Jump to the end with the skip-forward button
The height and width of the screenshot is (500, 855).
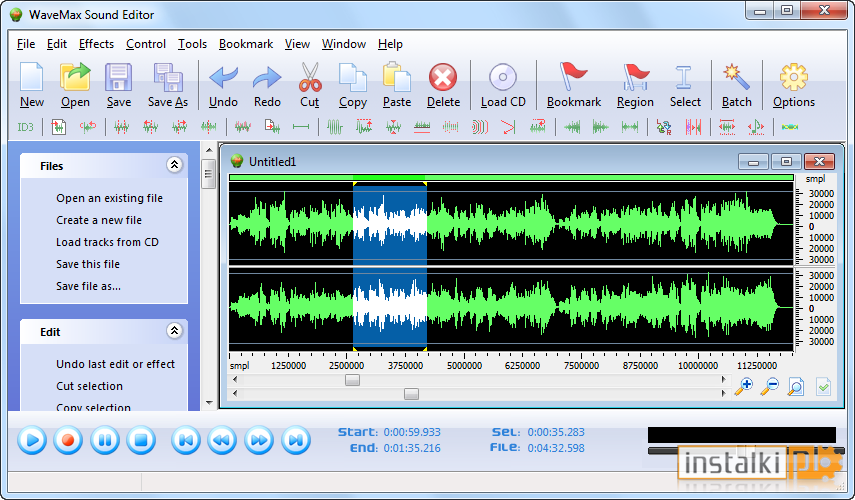coord(296,440)
